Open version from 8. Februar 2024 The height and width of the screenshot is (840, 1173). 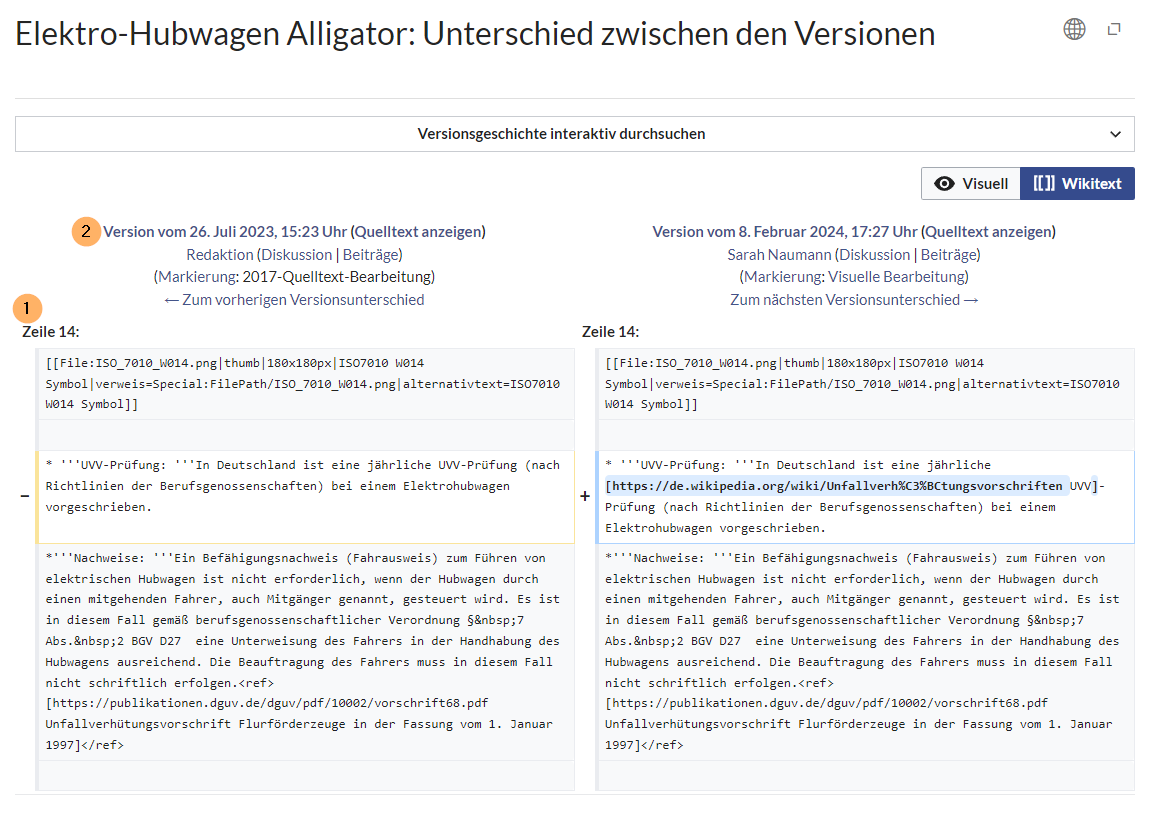(x=784, y=232)
